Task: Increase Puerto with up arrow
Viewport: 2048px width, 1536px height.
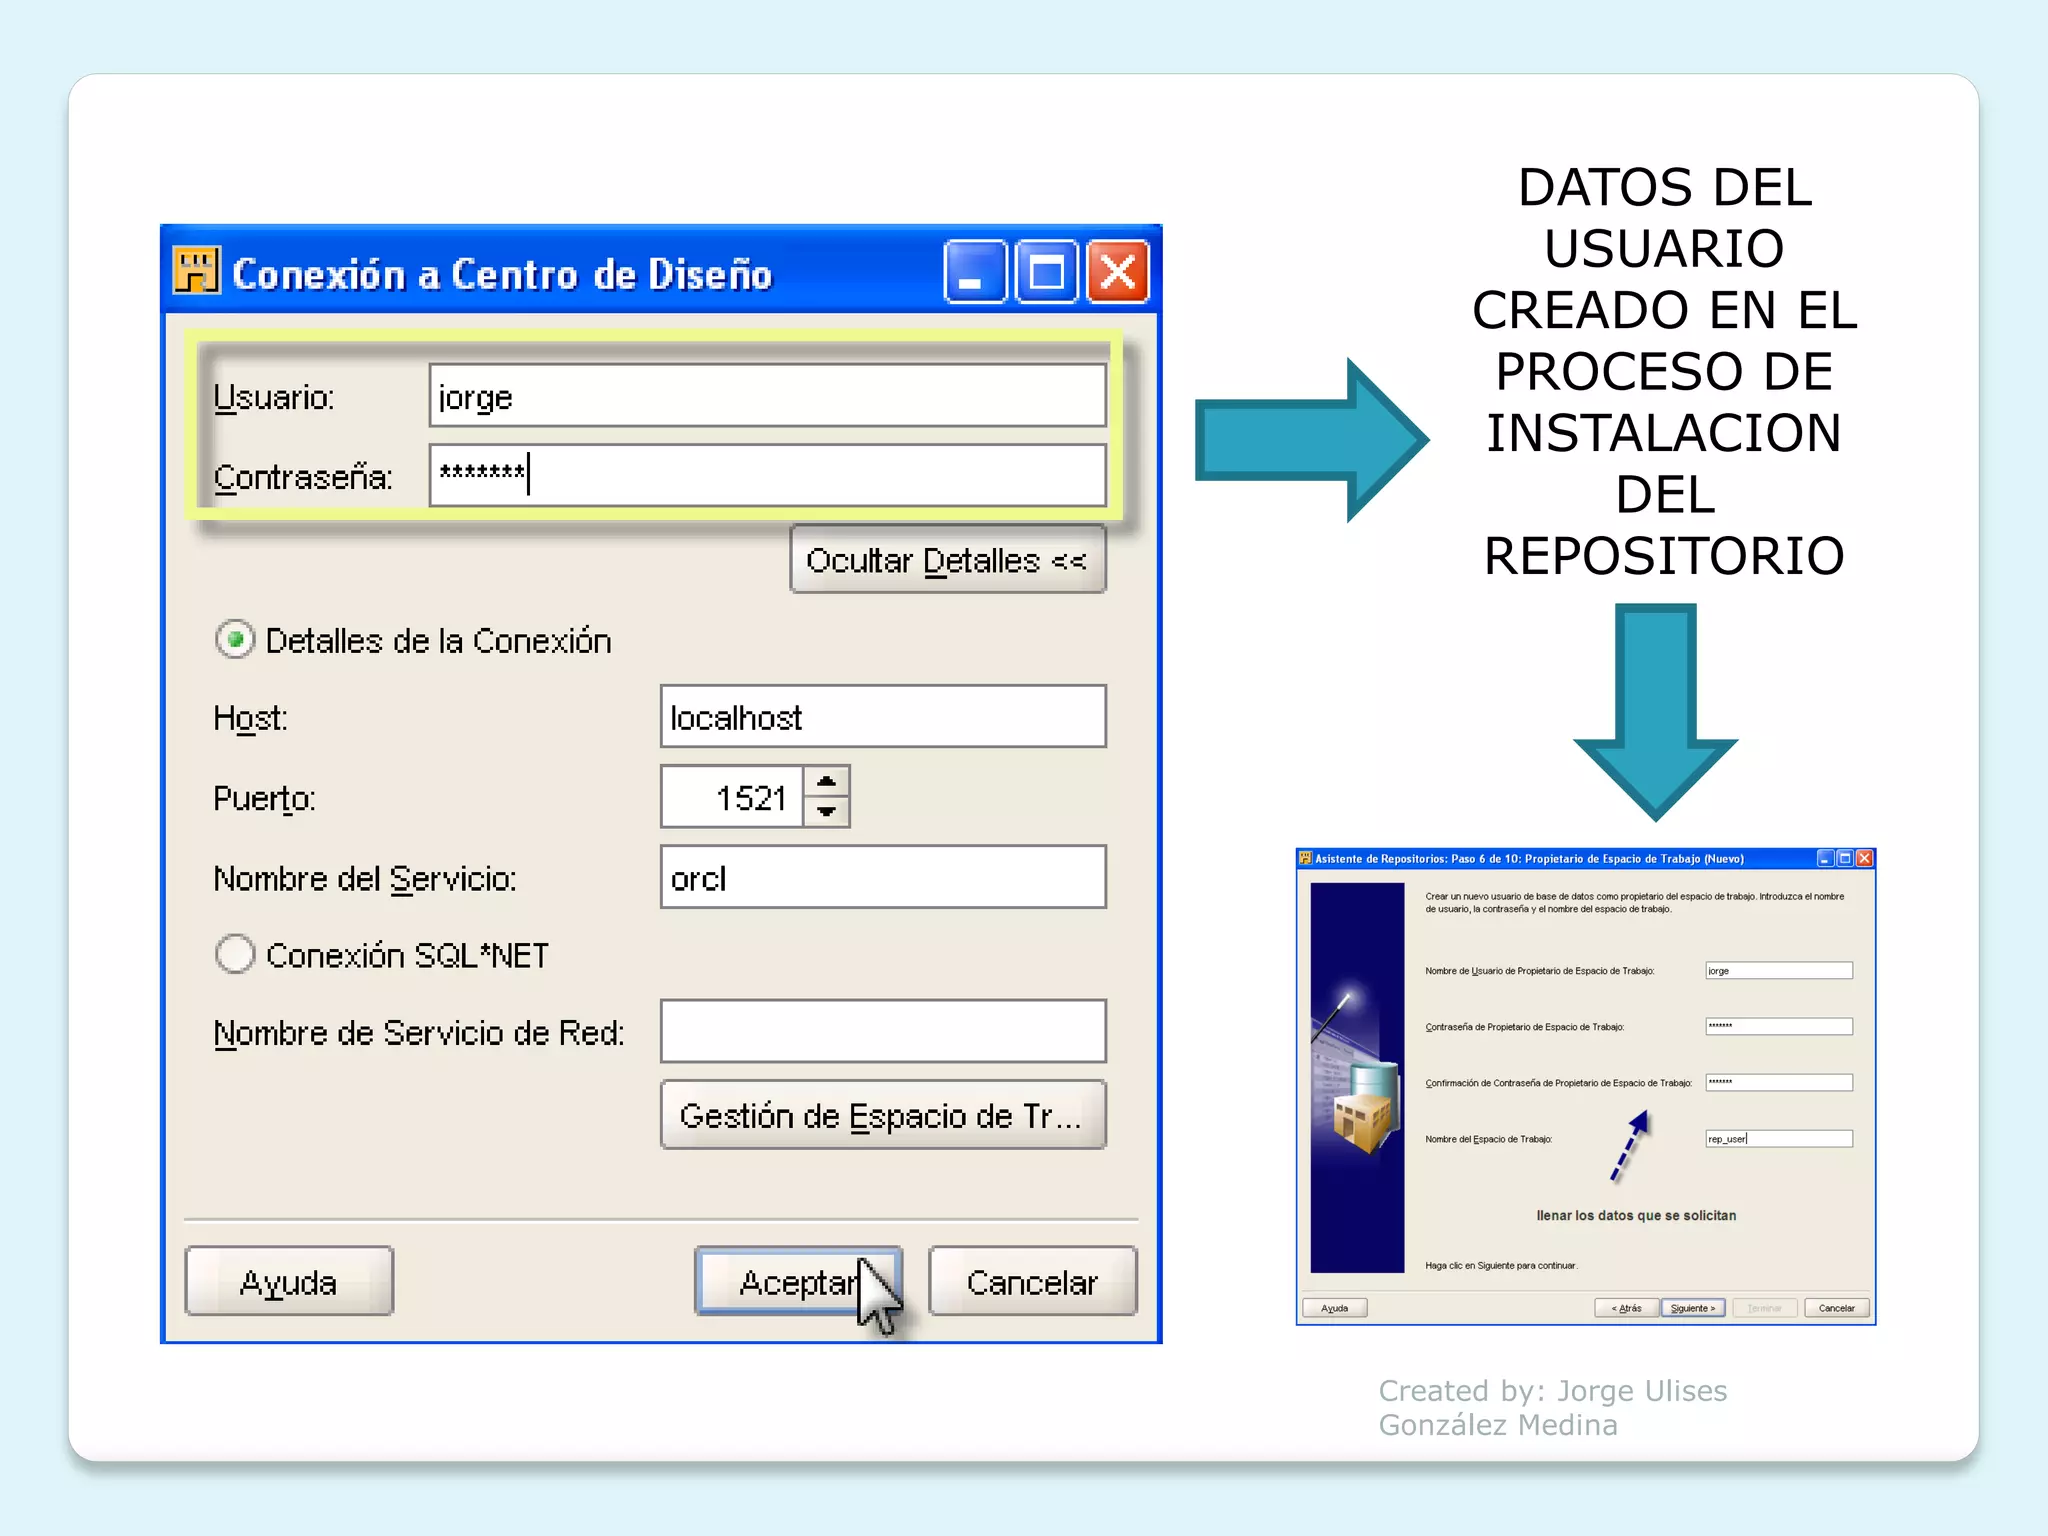Action: click(x=826, y=781)
